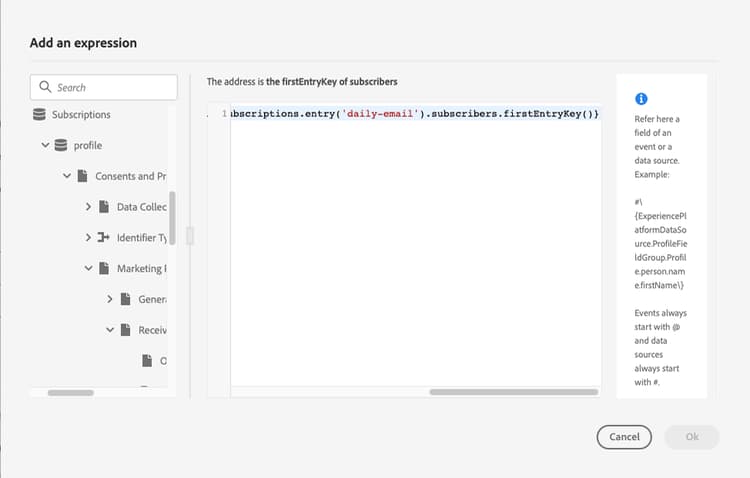Click the Subscriptions database icon
This screenshot has width=750, height=478.
(39, 114)
